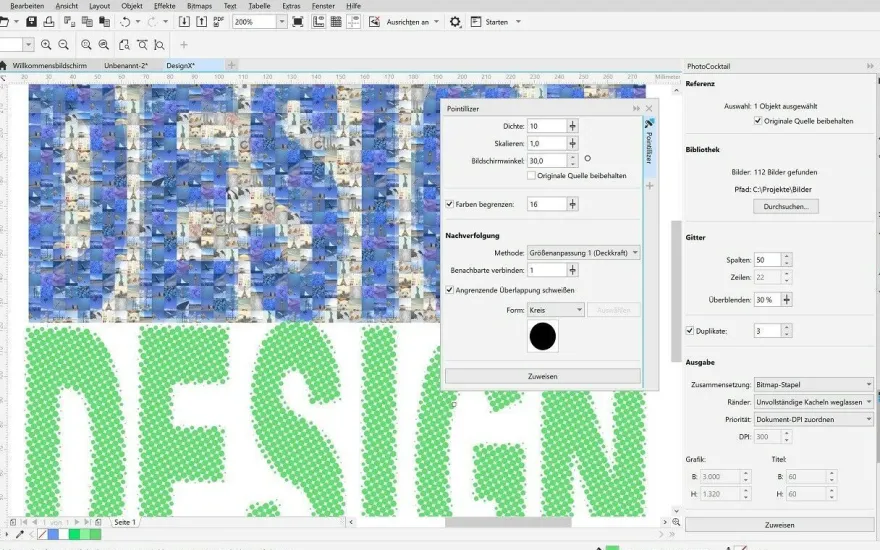This screenshot has height=550, width=880.
Task: Click Zuweisen in the Pointillizer panel
Action: click(x=543, y=377)
